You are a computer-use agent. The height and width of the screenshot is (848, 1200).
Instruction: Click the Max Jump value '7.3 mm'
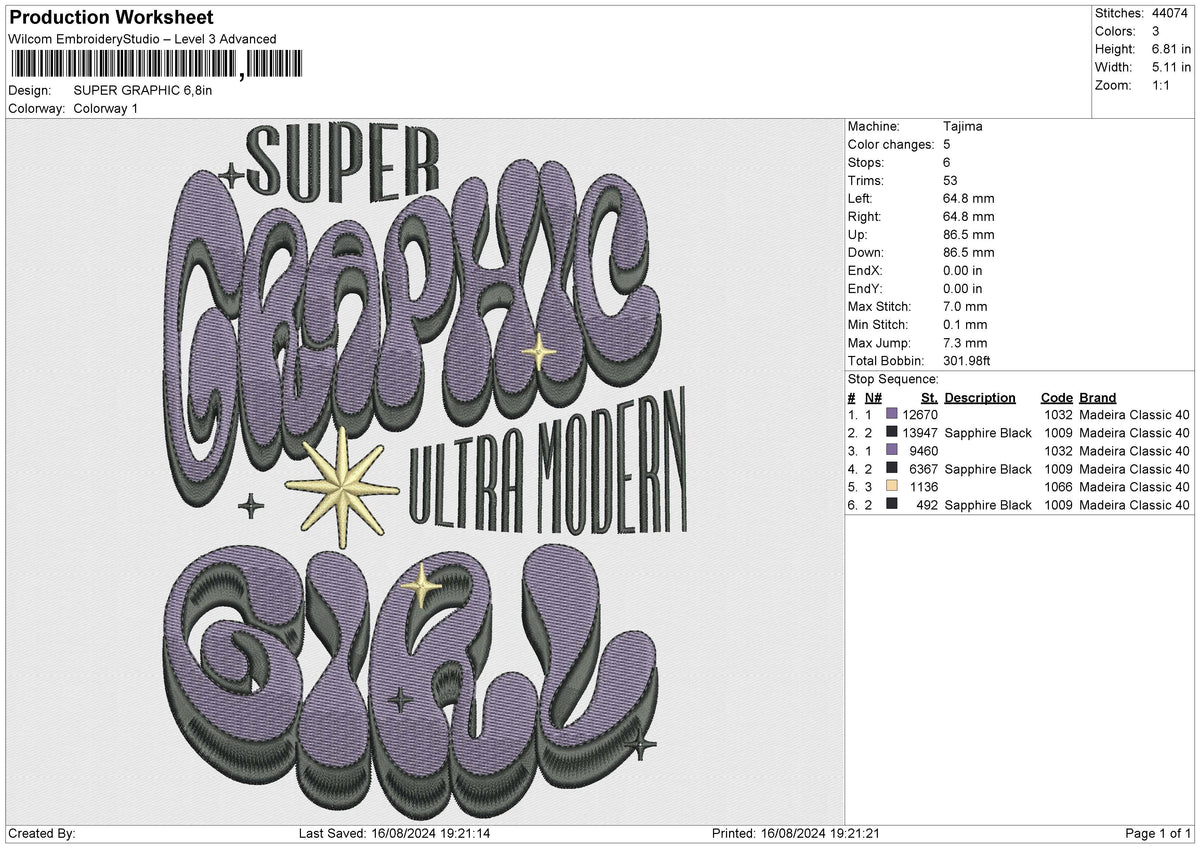(x=965, y=343)
